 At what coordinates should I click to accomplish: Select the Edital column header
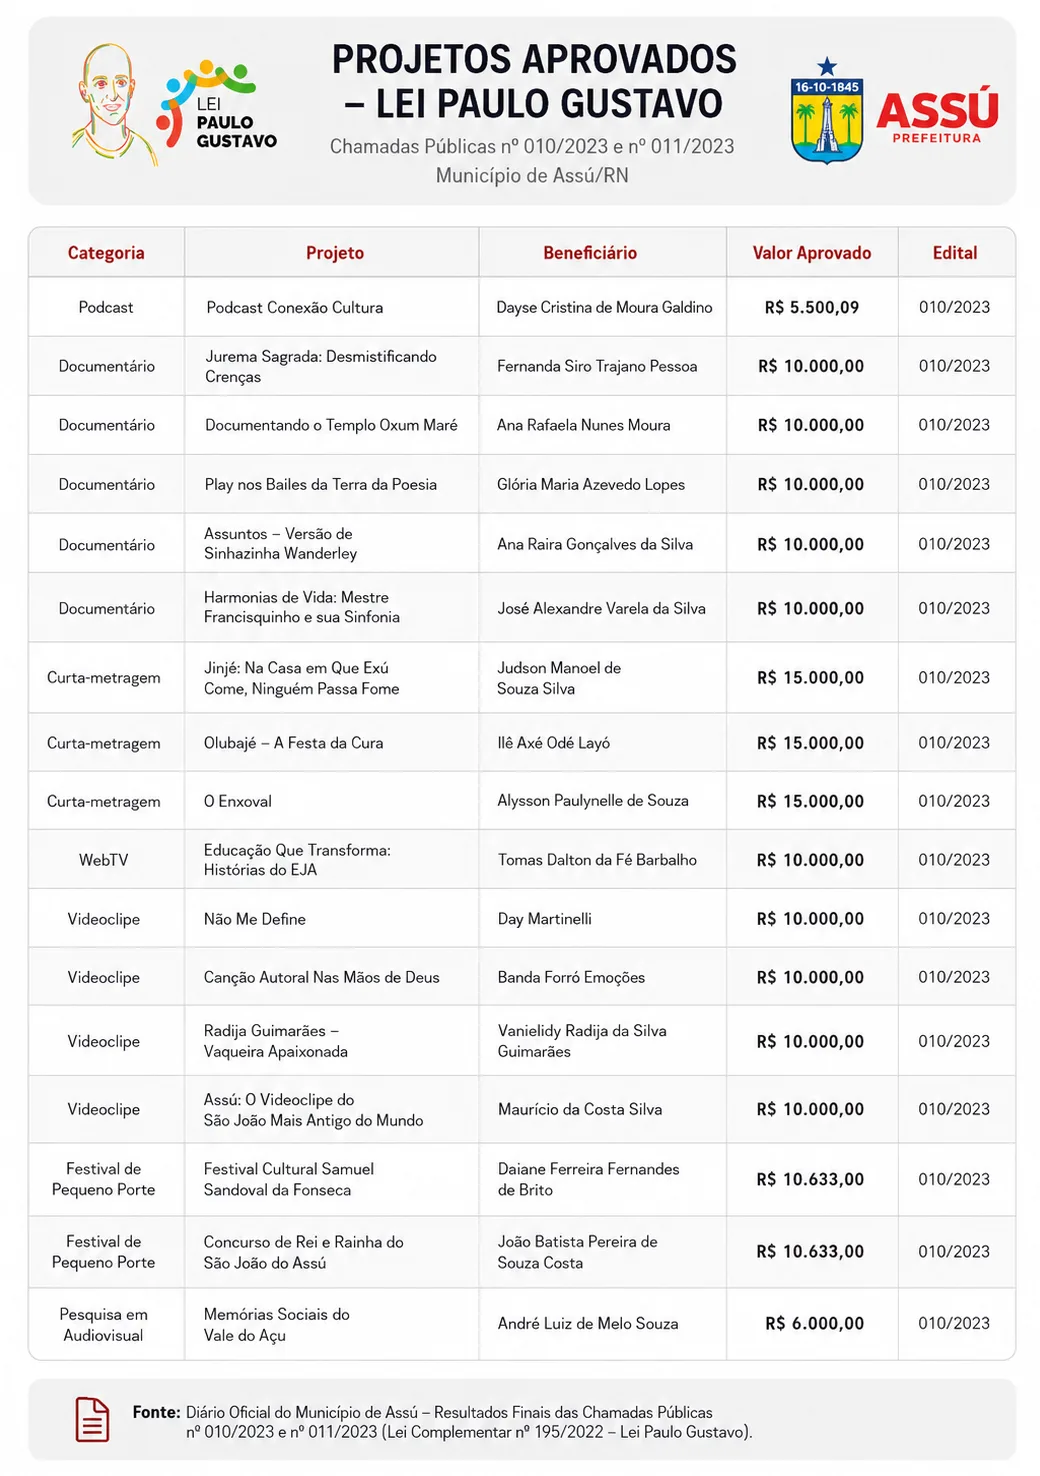point(955,253)
